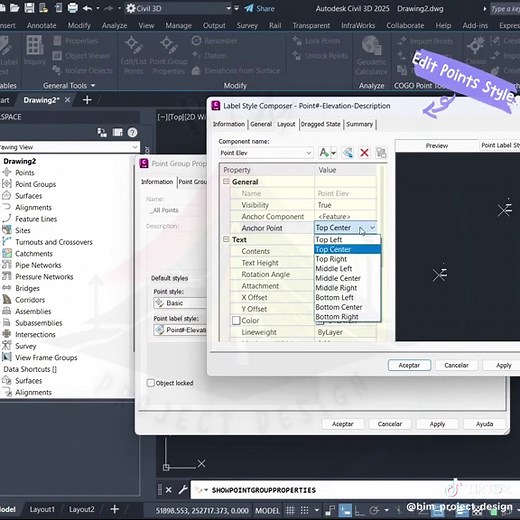Open the Survey ribbon tab
The height and width of the screenshot is (520, 520).
[247, 25]
